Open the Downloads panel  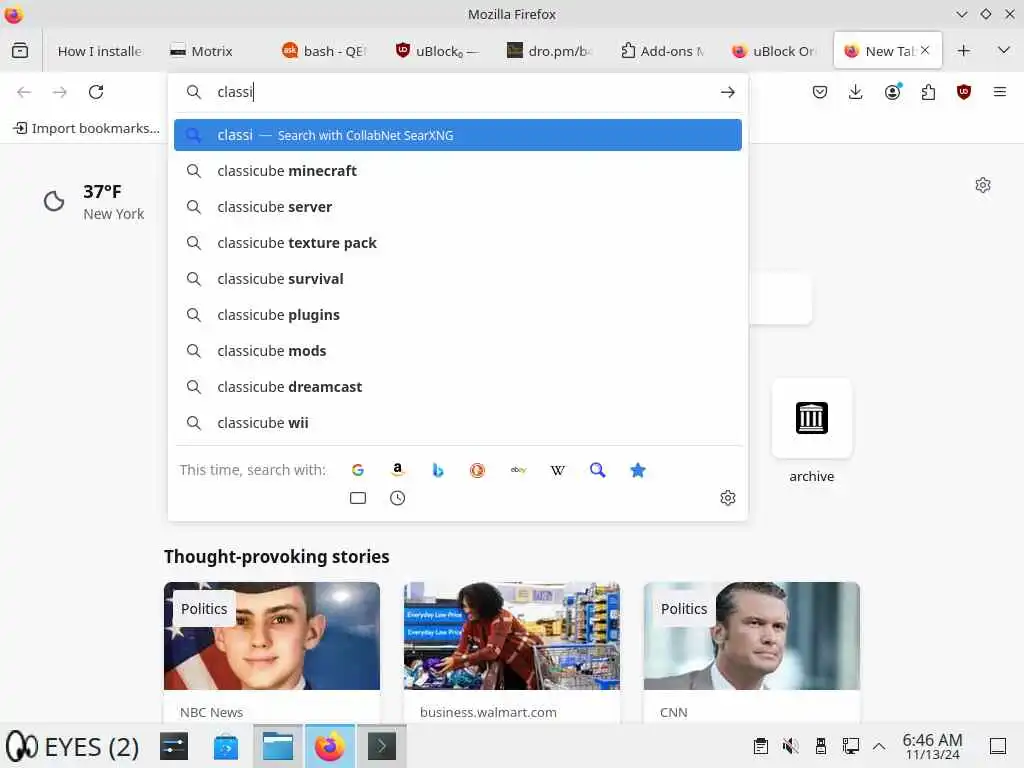pyautogui.click(x=856, y=92)
